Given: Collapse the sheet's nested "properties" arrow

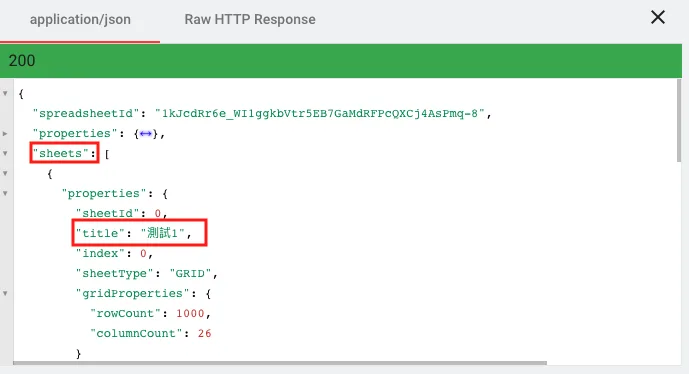Looking at the screenshot, I should [x=5, y=193].
